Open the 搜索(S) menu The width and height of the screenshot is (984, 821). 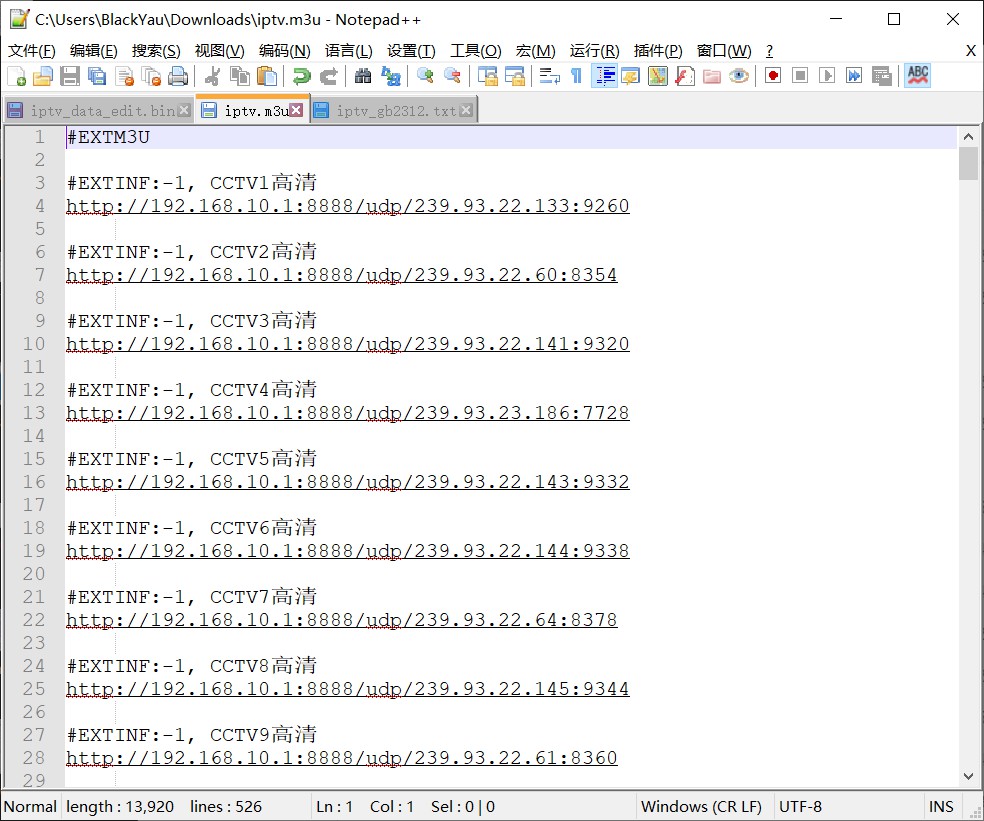pos(156,51)
